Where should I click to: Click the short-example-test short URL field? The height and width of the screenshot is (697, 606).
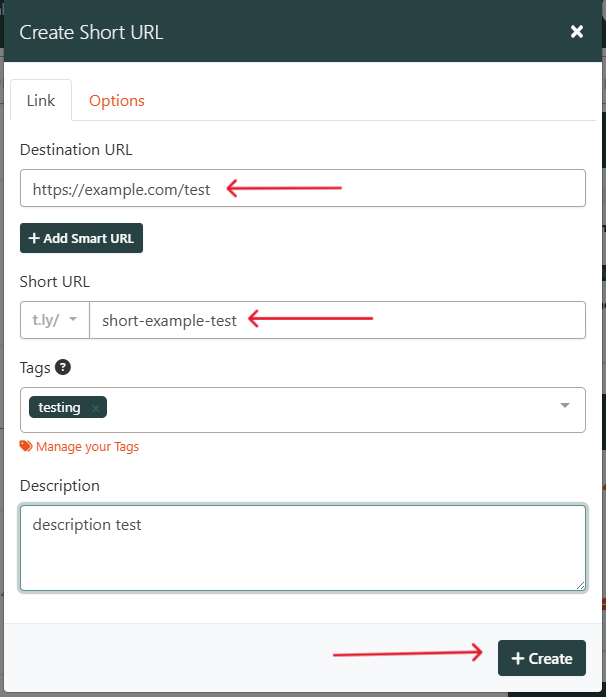coord(337,320)
